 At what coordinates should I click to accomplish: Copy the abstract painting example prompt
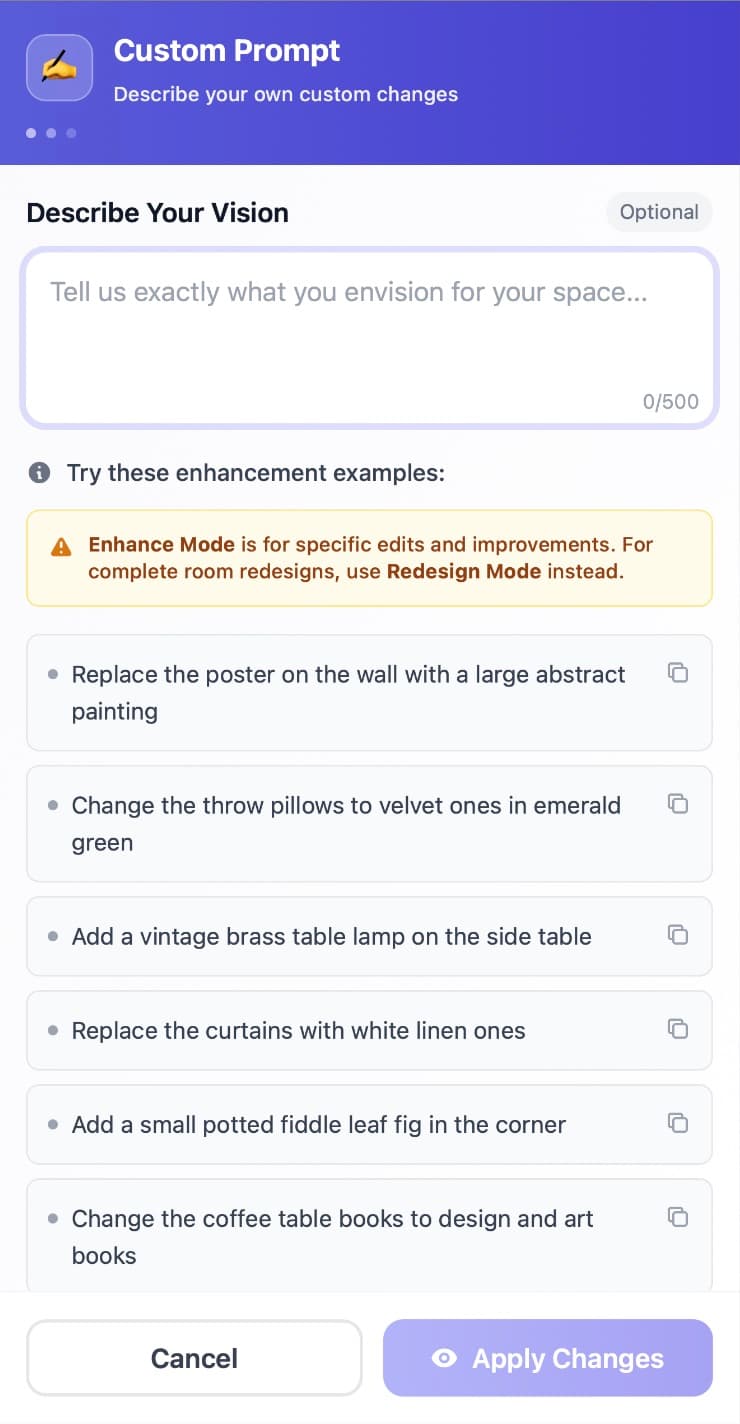click(678, 673)
